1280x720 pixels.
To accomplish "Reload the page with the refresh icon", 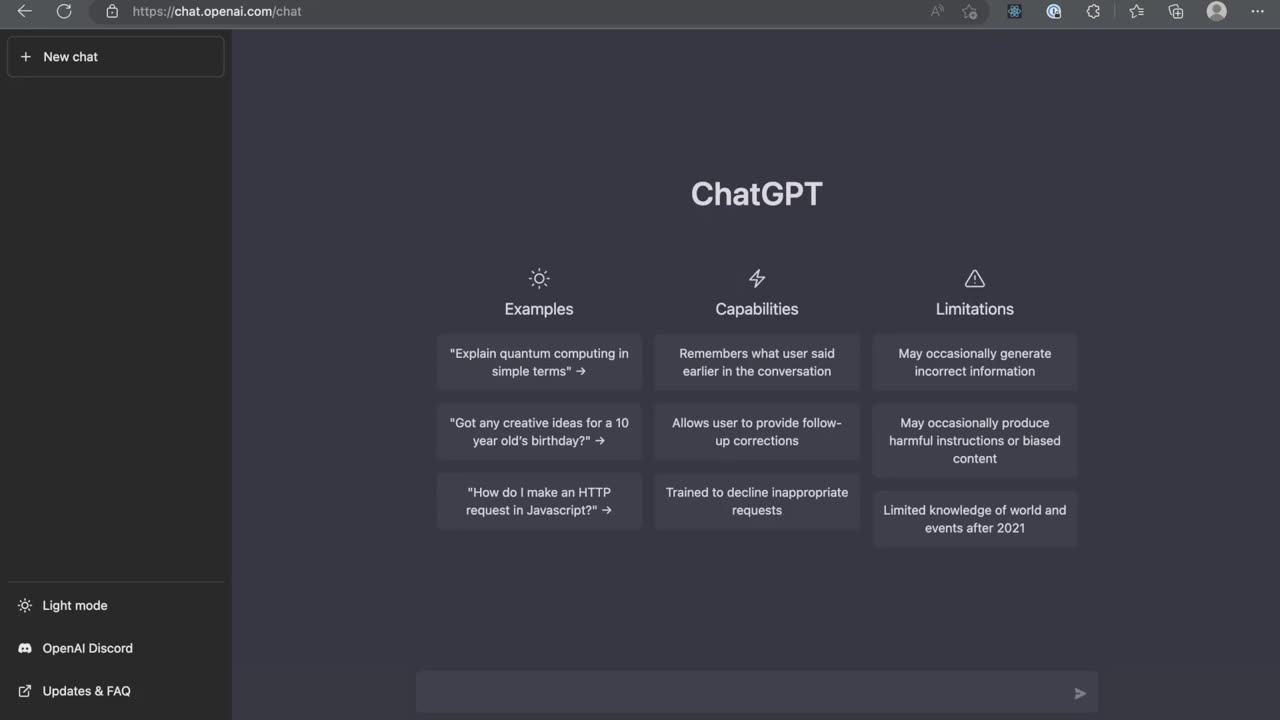I will click(x=64, y=11).
